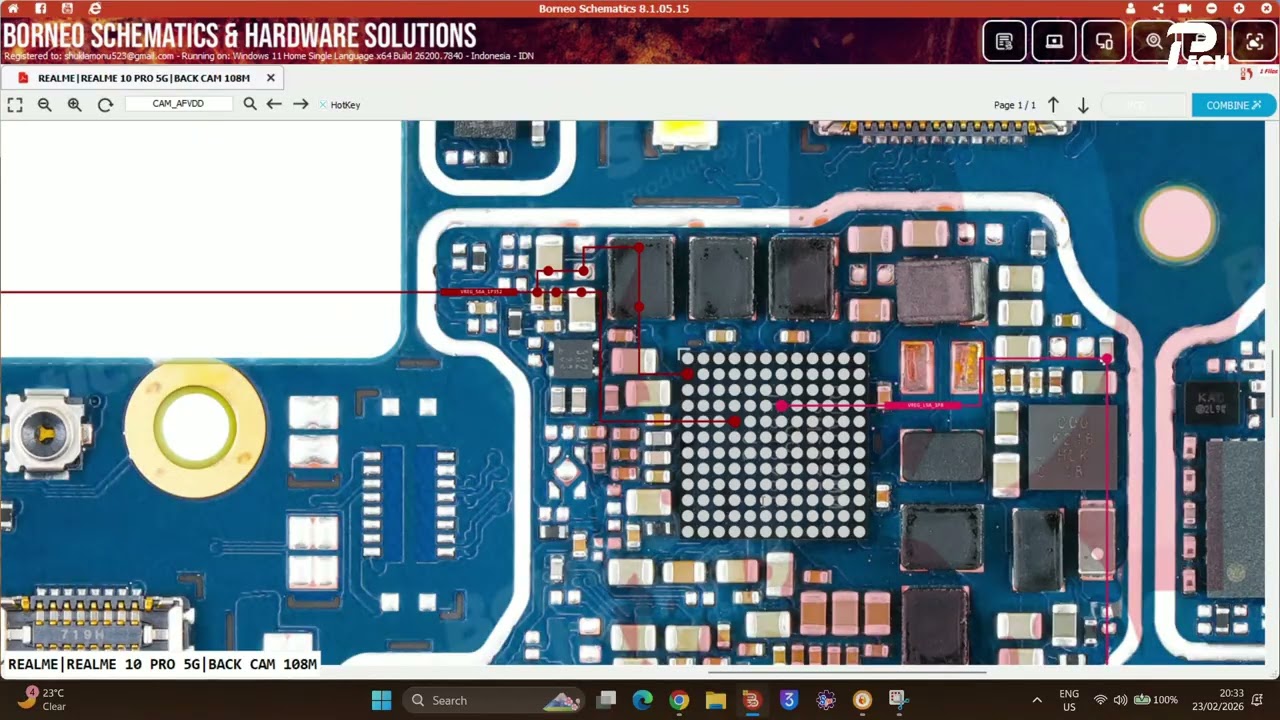Close the REALME 10 PRO 5G BACK CAM tab
This screenshot has height=720, width=1280.
point(270,78)
